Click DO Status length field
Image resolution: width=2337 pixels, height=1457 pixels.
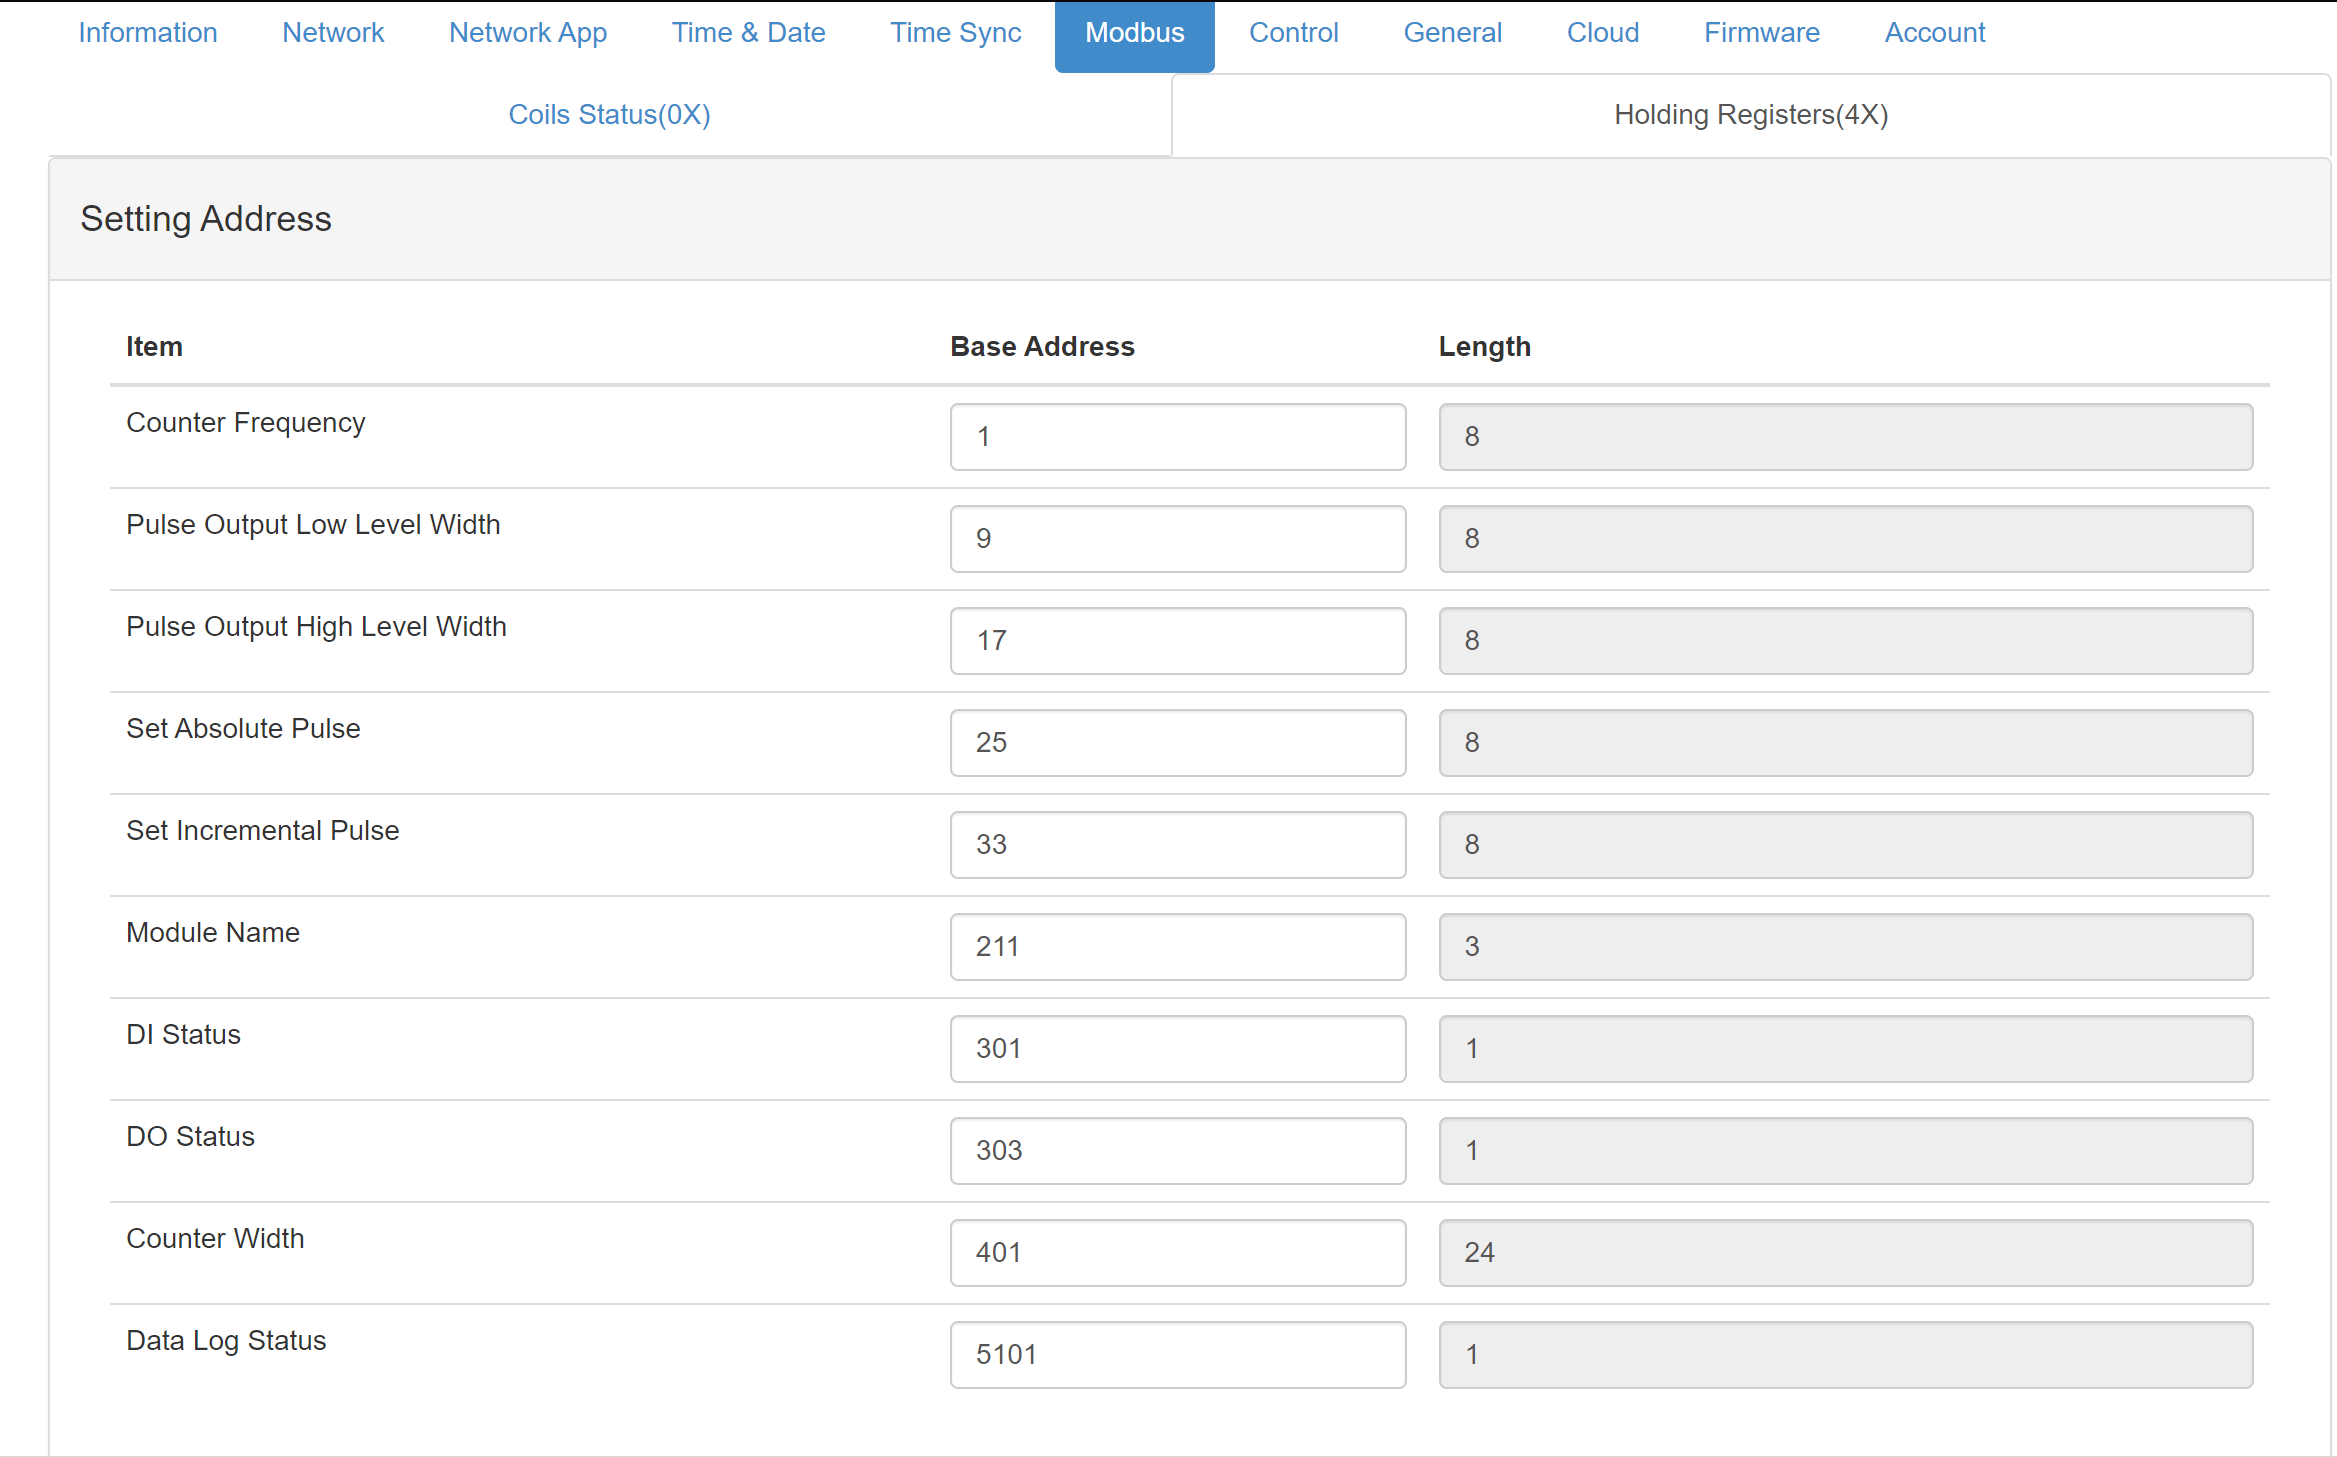pos(1846,1151)
